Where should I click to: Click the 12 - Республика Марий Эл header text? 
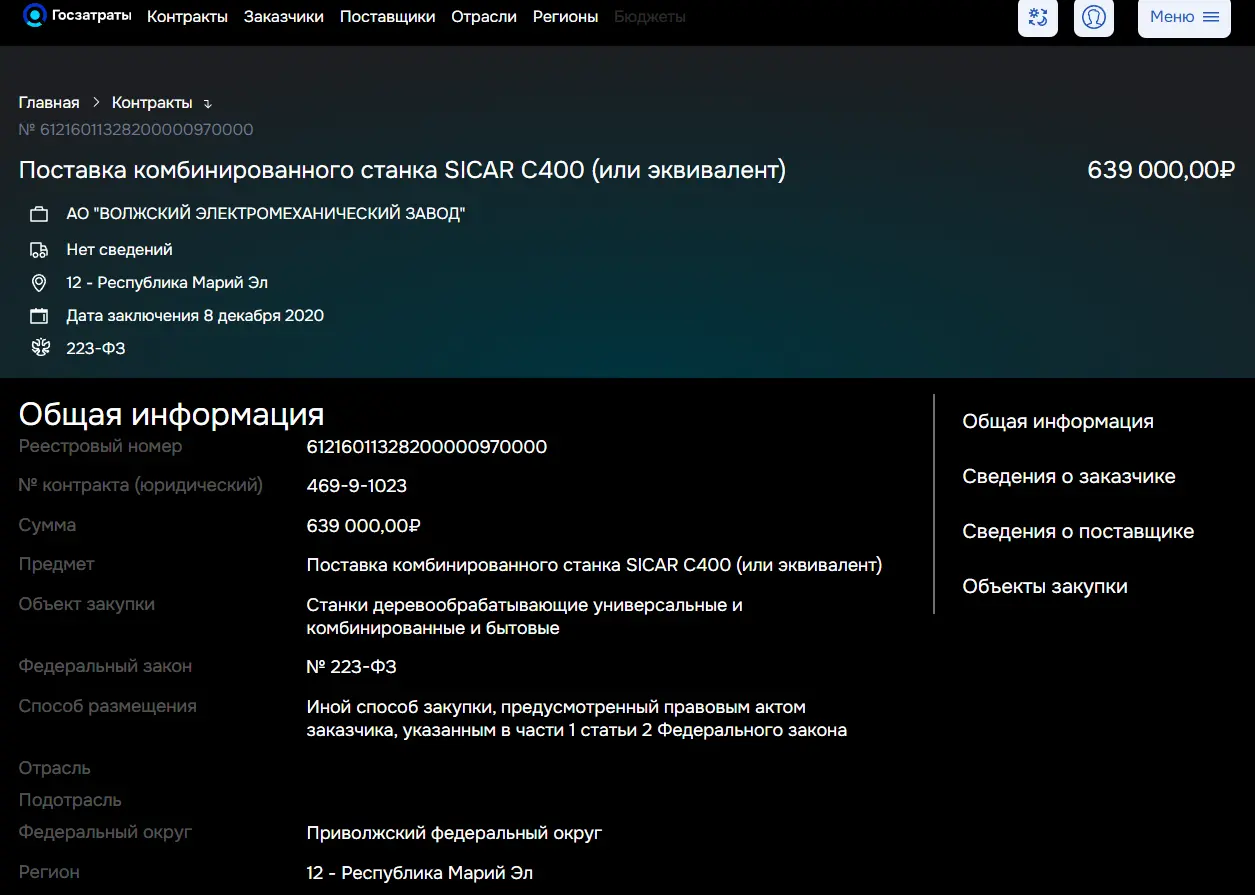coord(167,283)
